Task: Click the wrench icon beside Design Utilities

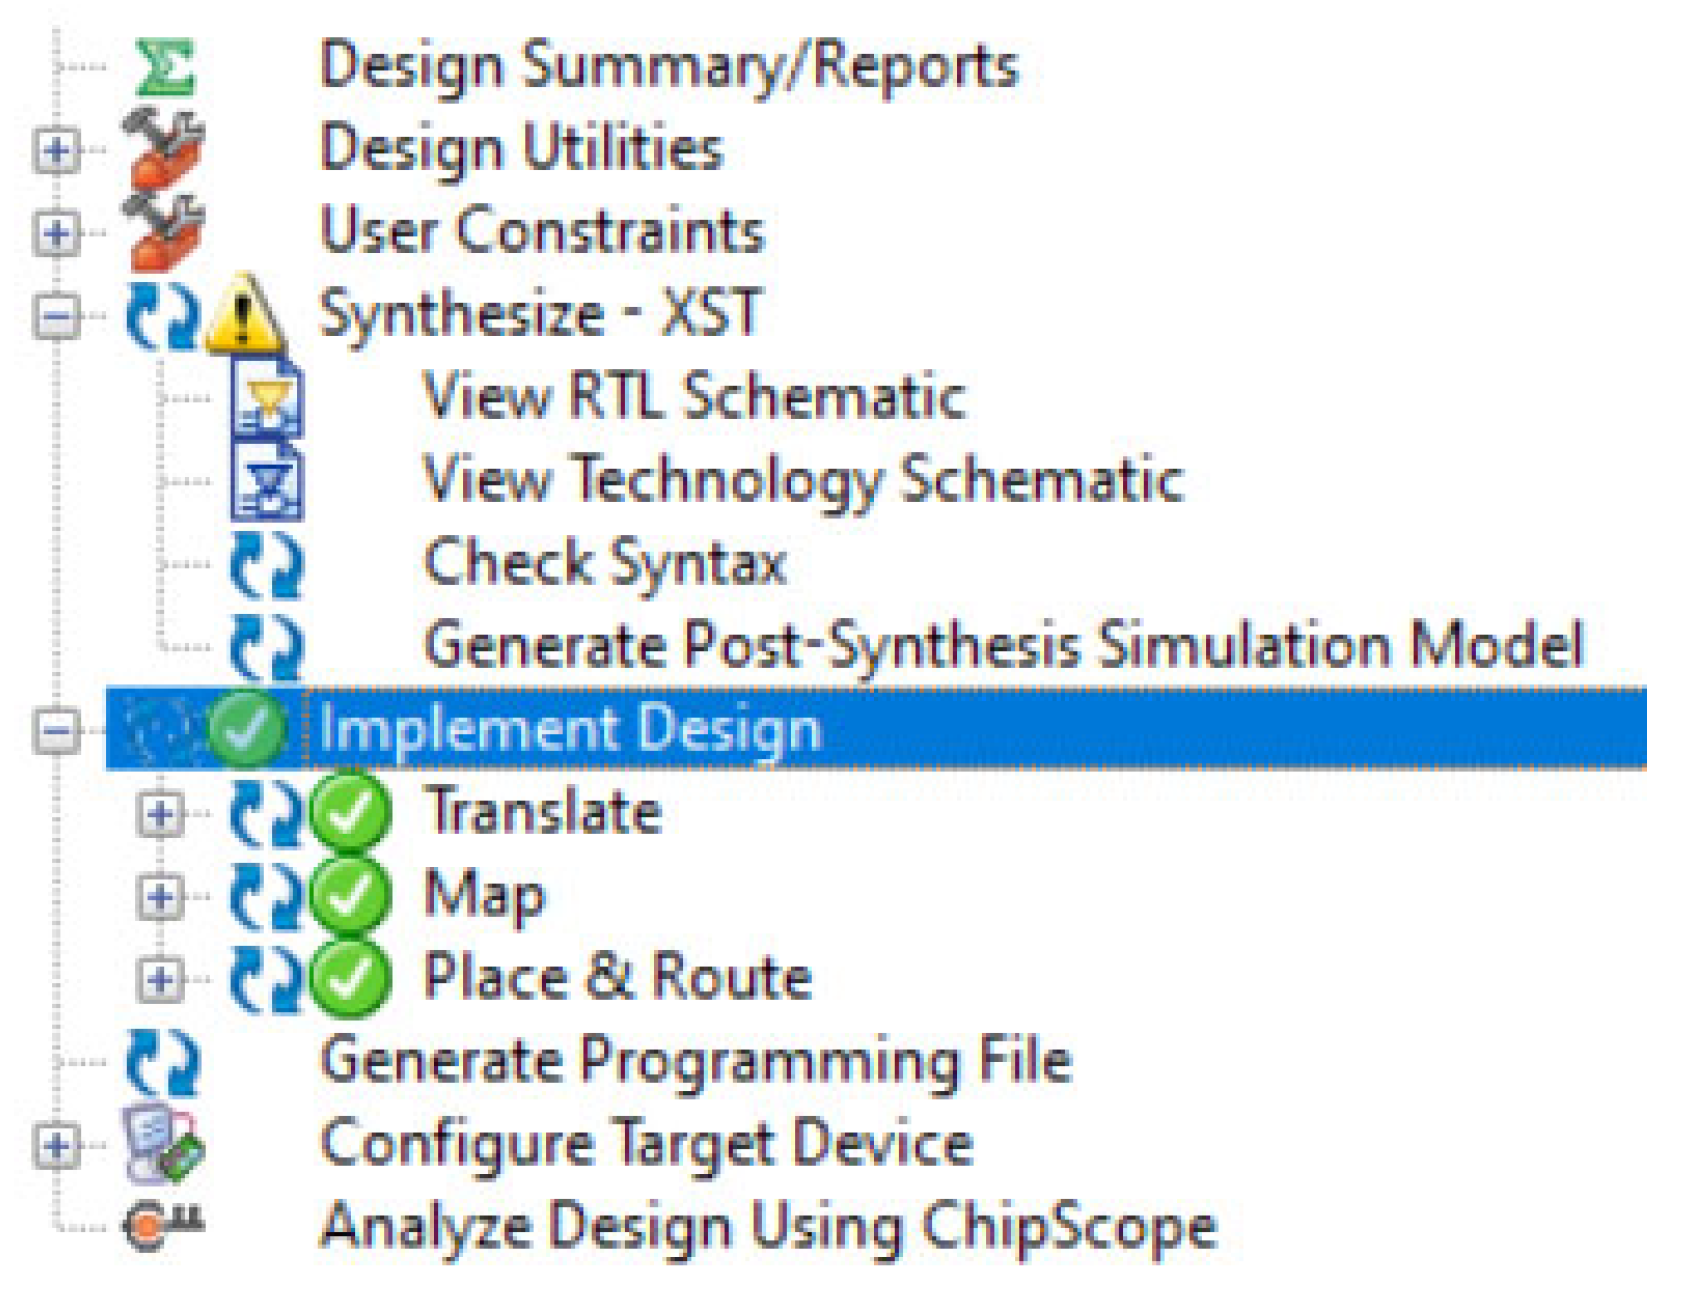Action: (x=164, y=150)
